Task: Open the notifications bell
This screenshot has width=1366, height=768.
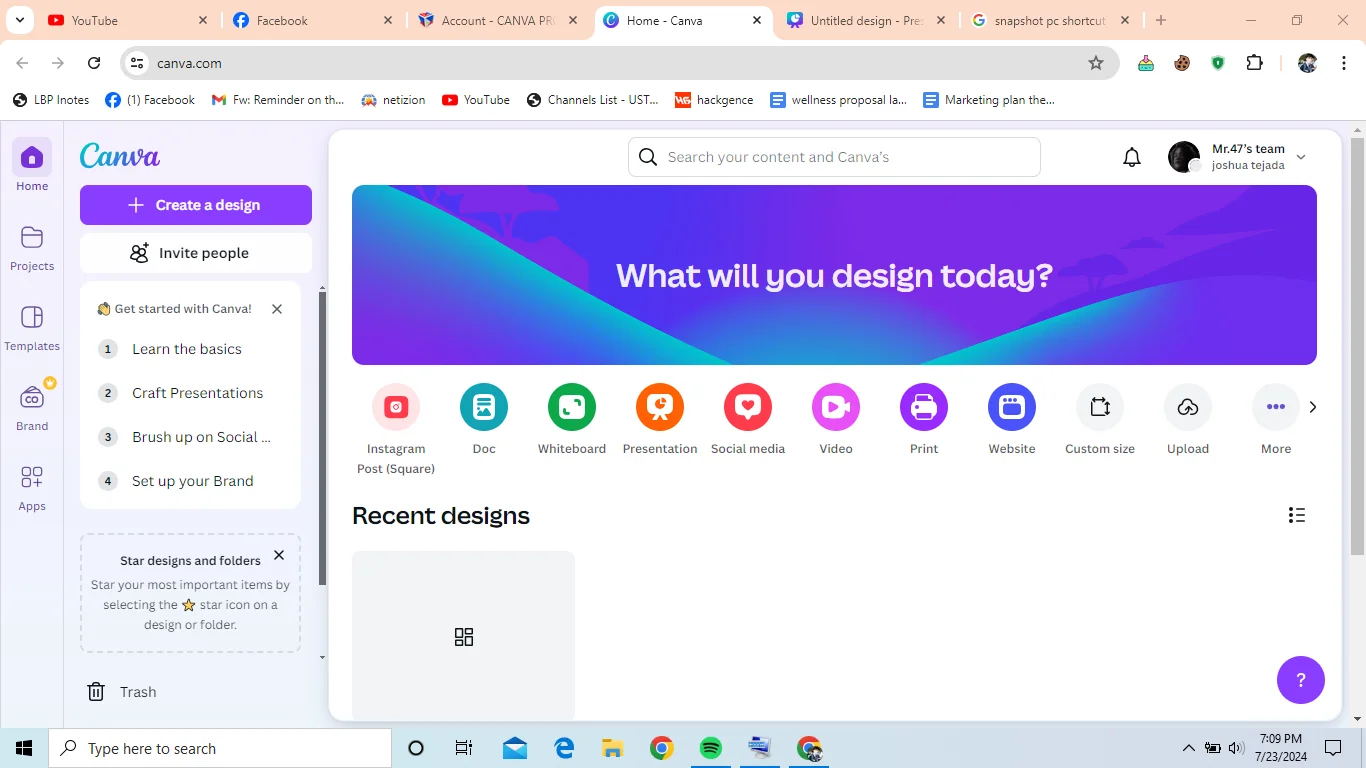Action: (1132, 157)
